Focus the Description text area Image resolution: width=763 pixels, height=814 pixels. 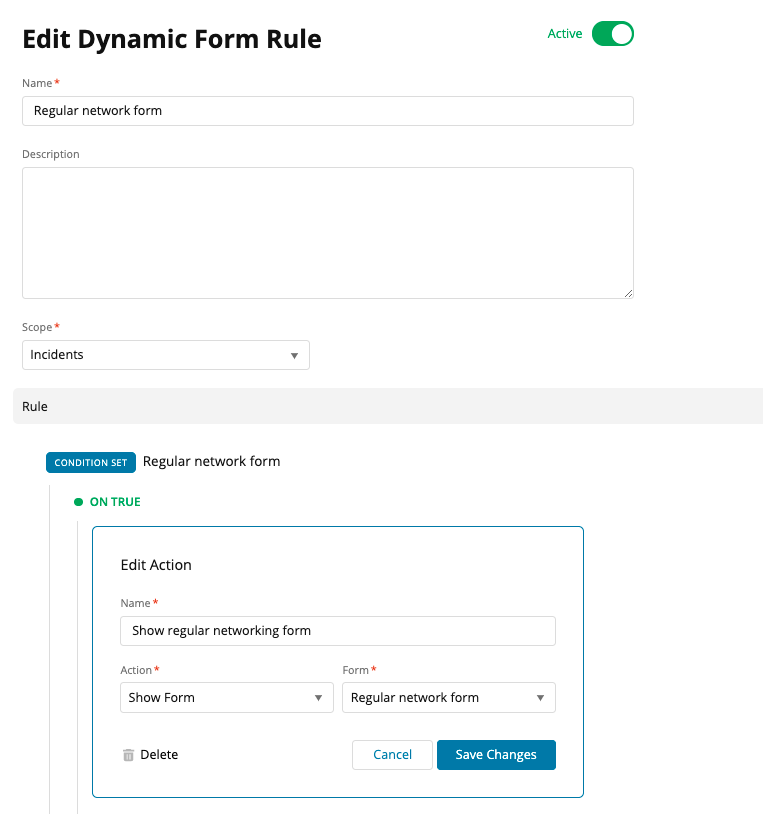tap(327, 232)
